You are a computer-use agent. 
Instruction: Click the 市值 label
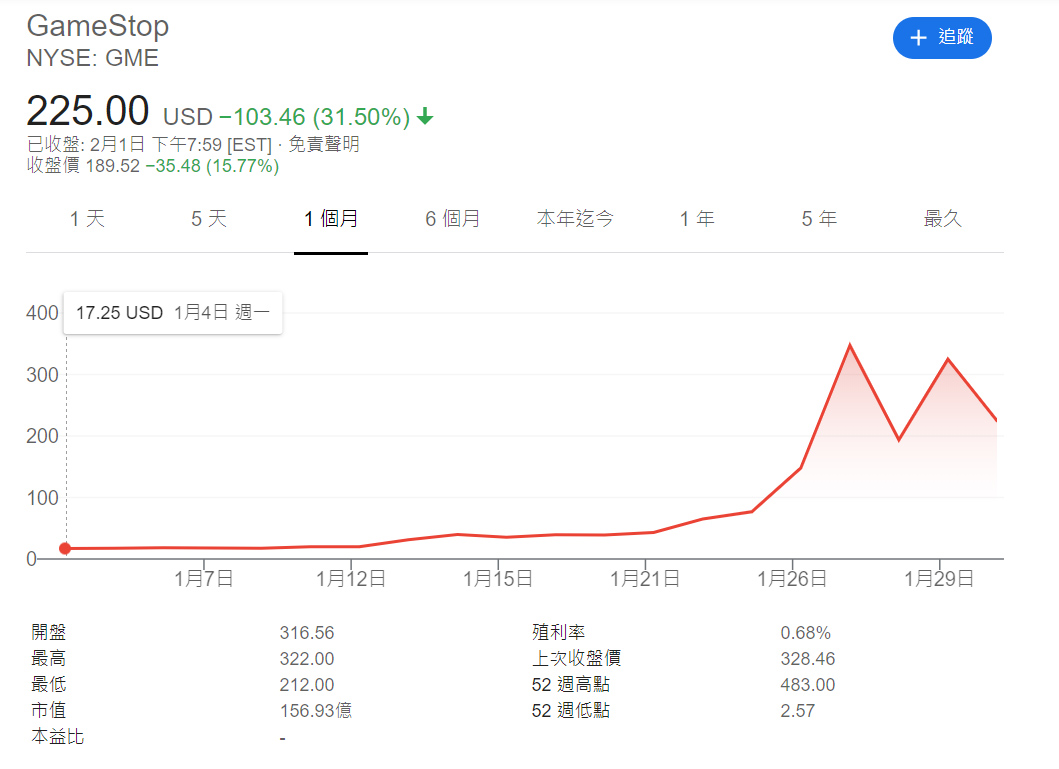(49, 710)
